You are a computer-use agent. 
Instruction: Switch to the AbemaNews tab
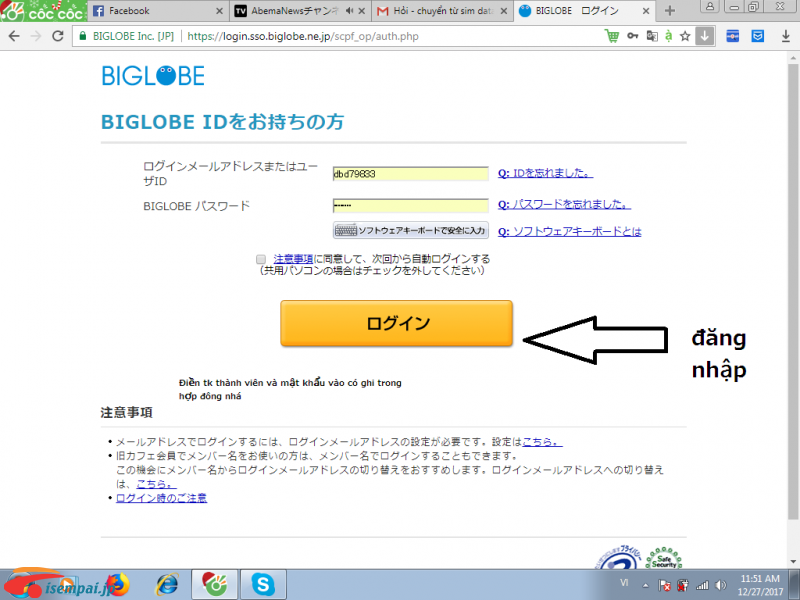click(x=300, y=11)
